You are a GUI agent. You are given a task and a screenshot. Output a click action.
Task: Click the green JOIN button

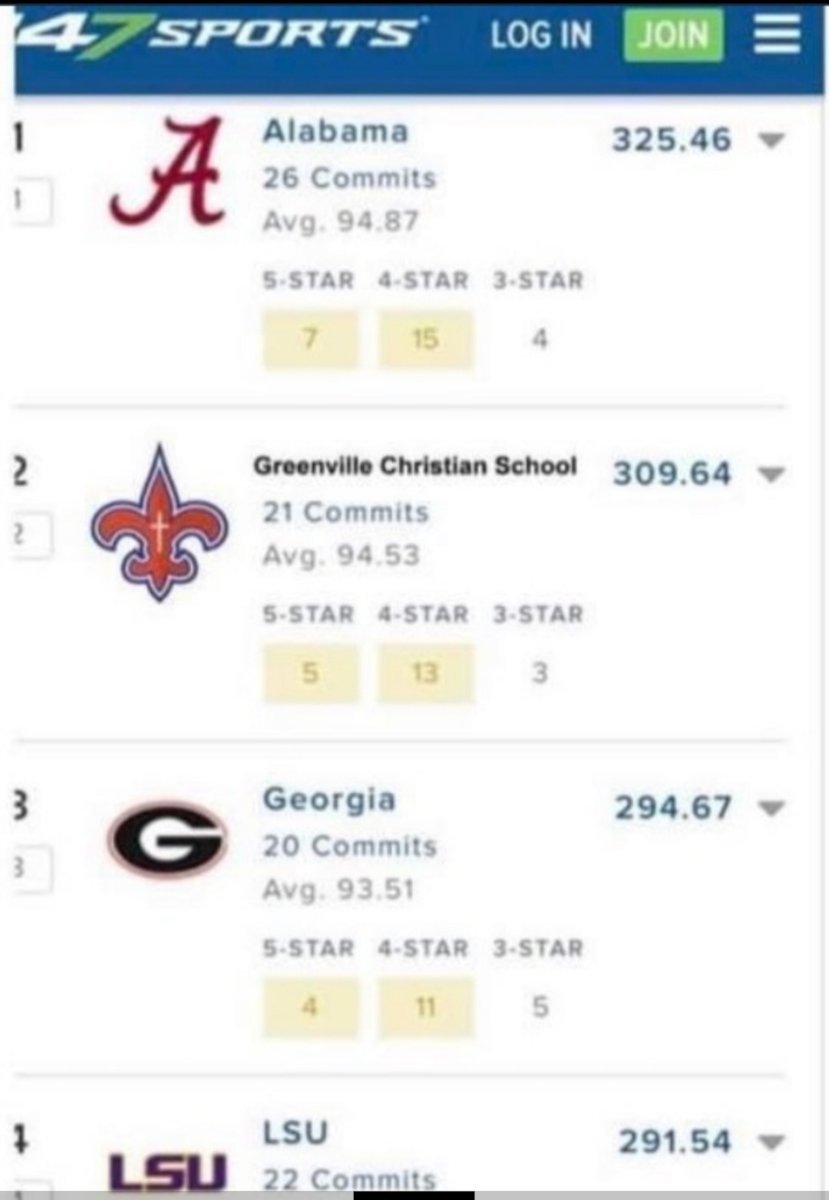pyautogui.click(x=673, y=36)
